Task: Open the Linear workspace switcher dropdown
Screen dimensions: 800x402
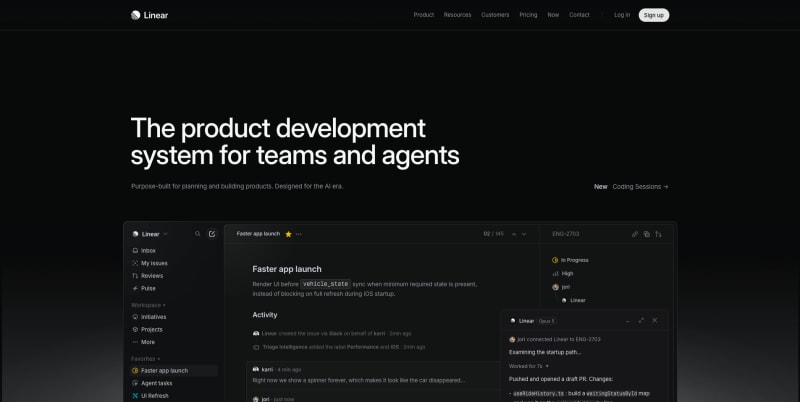Action: (x=149, y=234)
